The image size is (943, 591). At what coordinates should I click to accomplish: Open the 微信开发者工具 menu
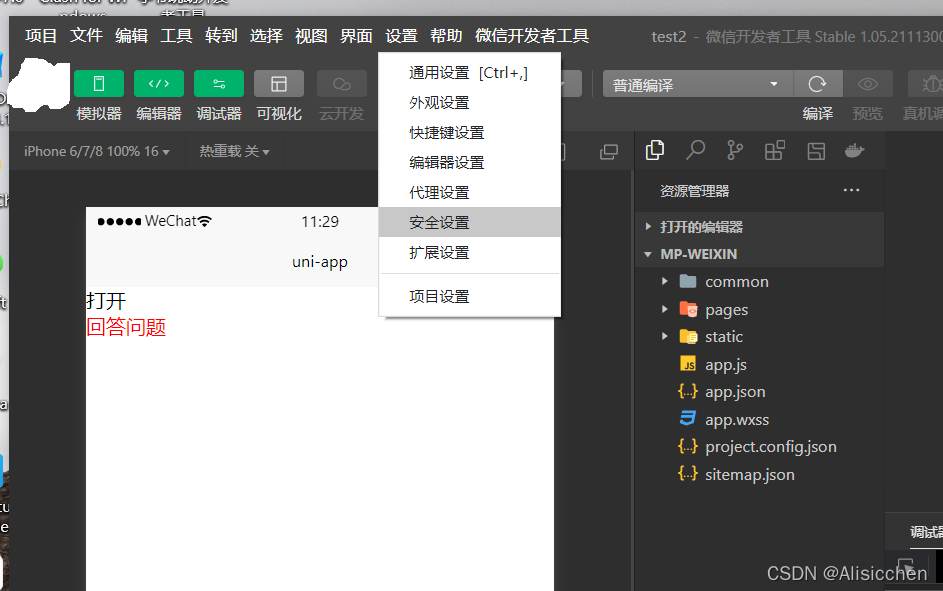pyautogui.click(x=532, y=36)
